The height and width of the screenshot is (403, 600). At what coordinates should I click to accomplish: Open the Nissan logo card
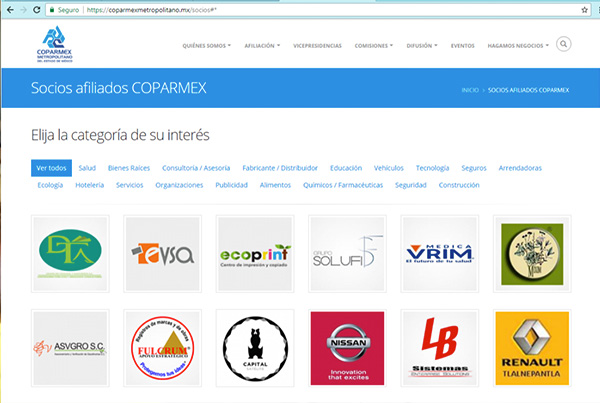347,348
